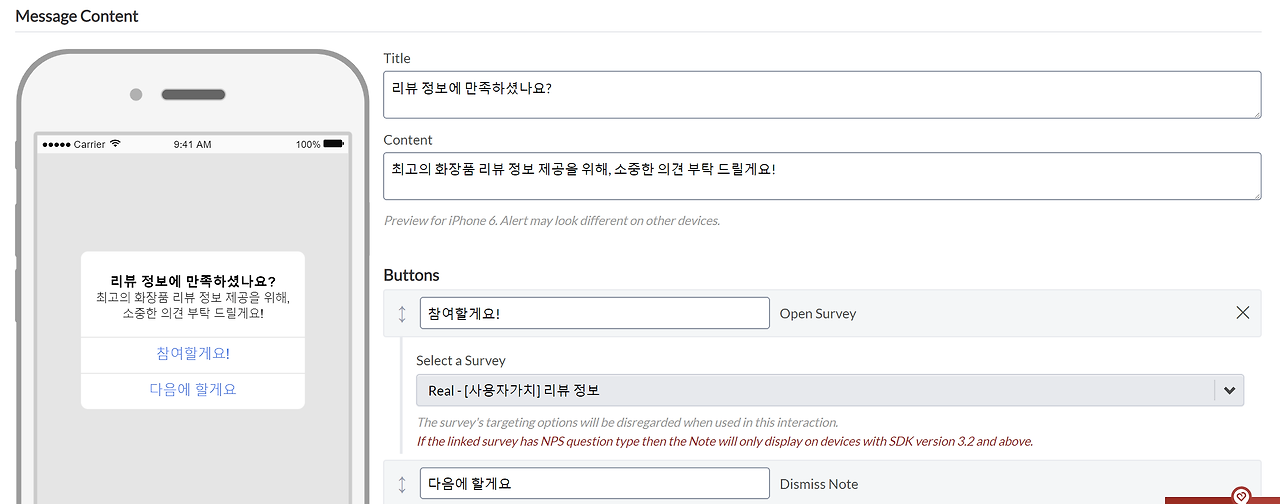1280x504 pixels.
Task: Click the preview alert title 리뷰 정보에 만족하셨나요?
Action: tap(193, 281)
